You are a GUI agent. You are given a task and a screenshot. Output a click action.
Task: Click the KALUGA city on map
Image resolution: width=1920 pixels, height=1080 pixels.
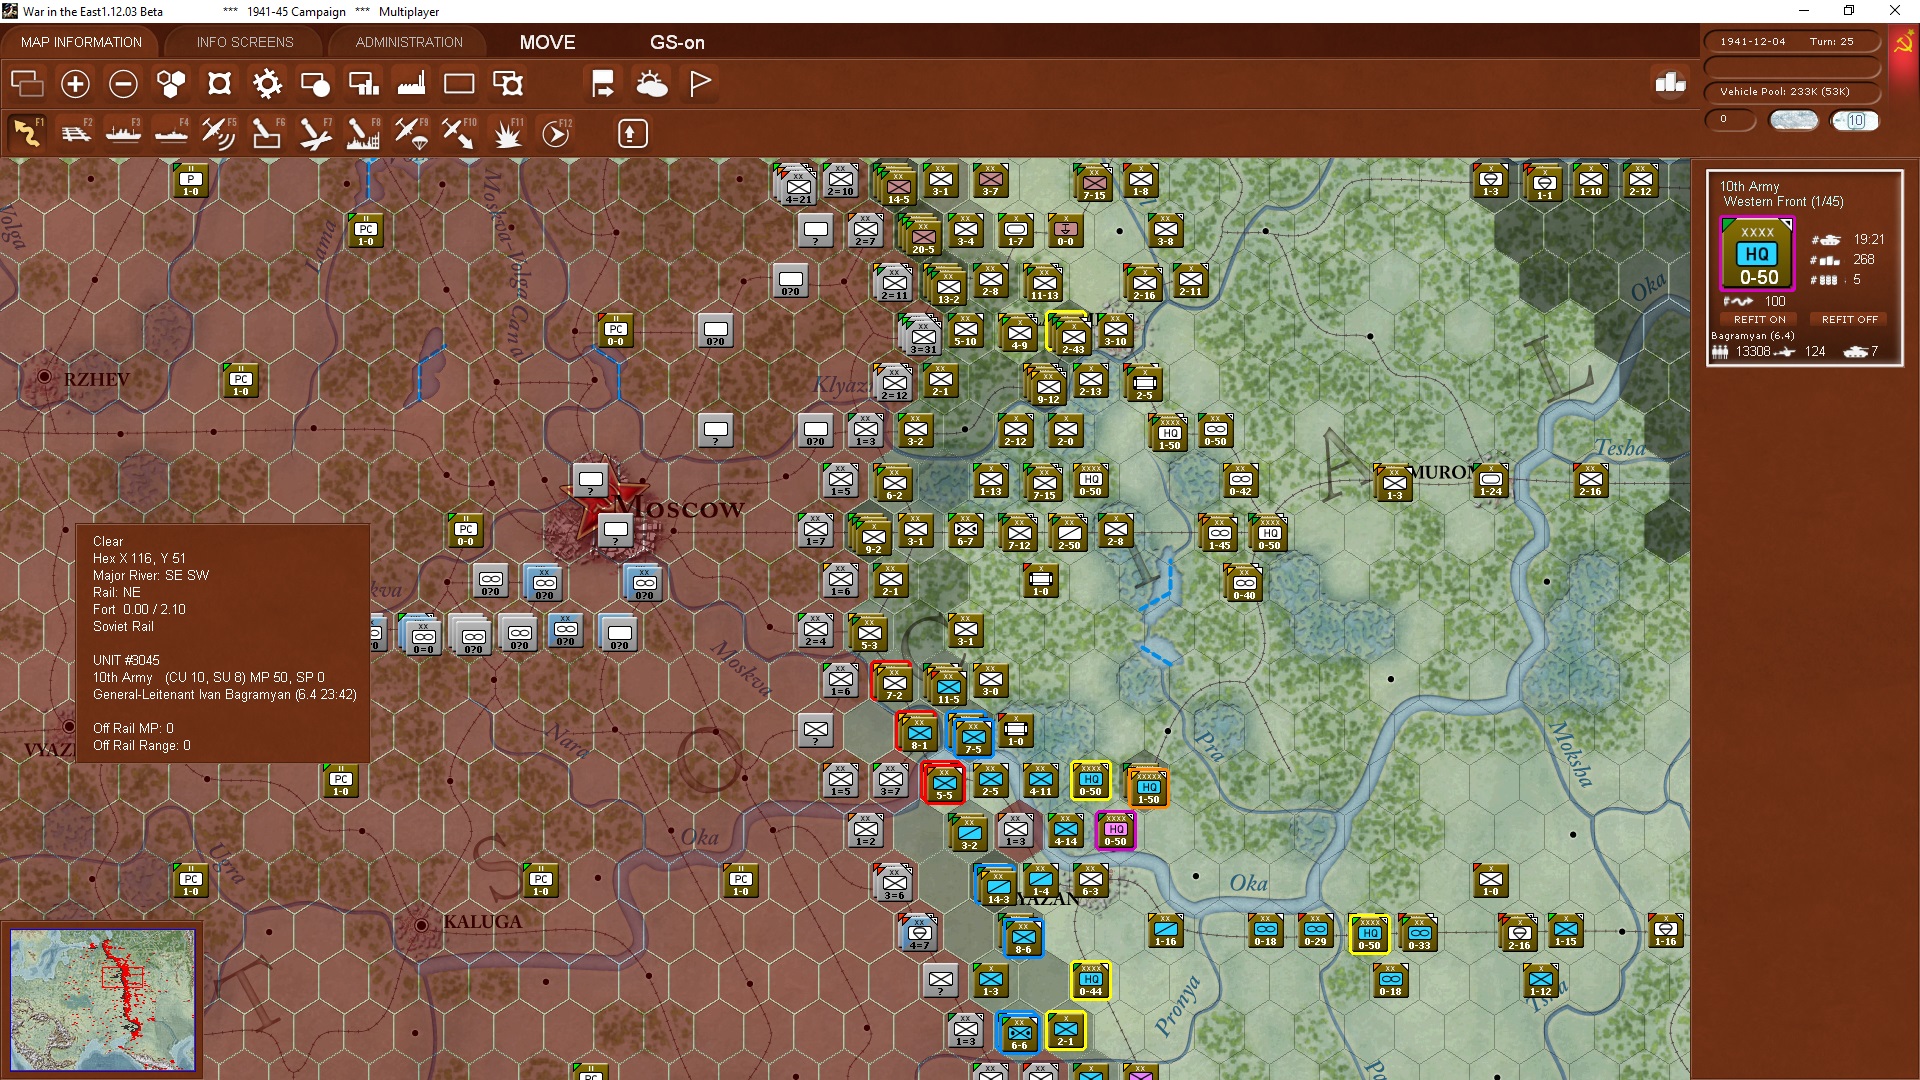coord(422,924)
